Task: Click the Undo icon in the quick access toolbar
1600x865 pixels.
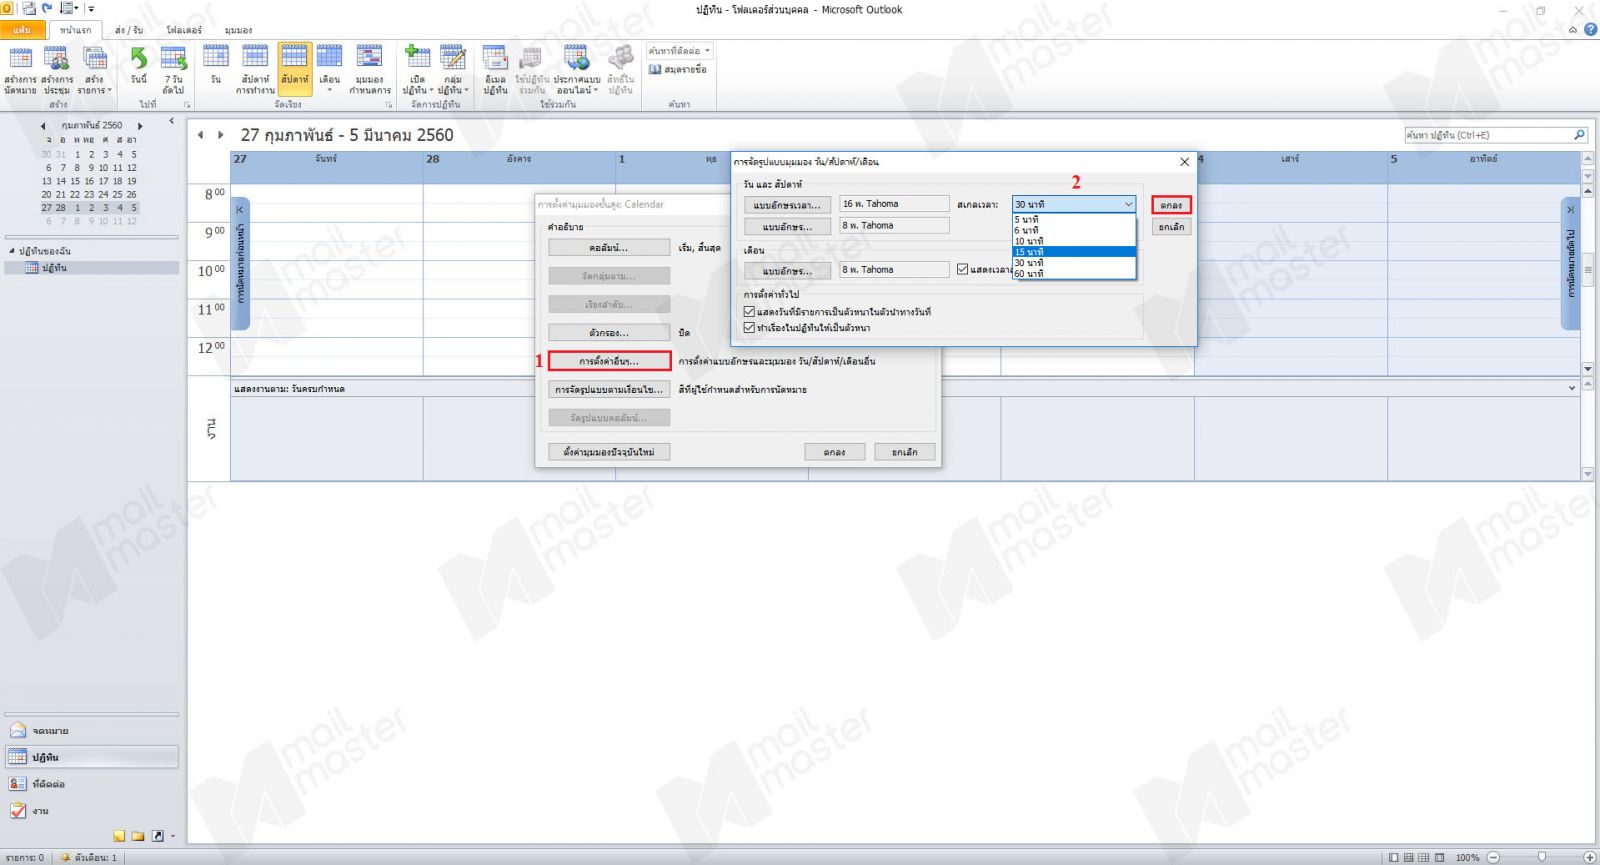Action: [47, 9]
